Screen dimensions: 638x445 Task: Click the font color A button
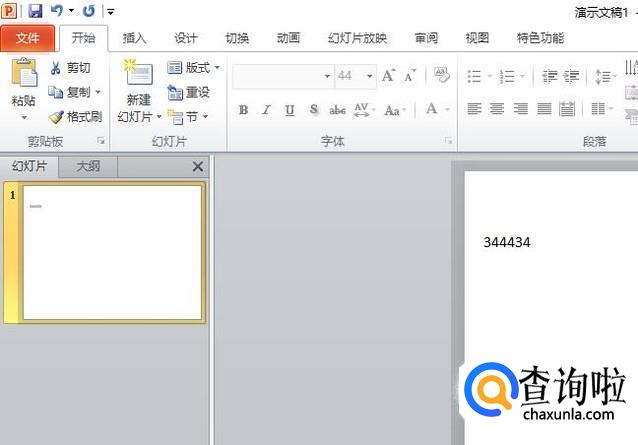(432, 109)
